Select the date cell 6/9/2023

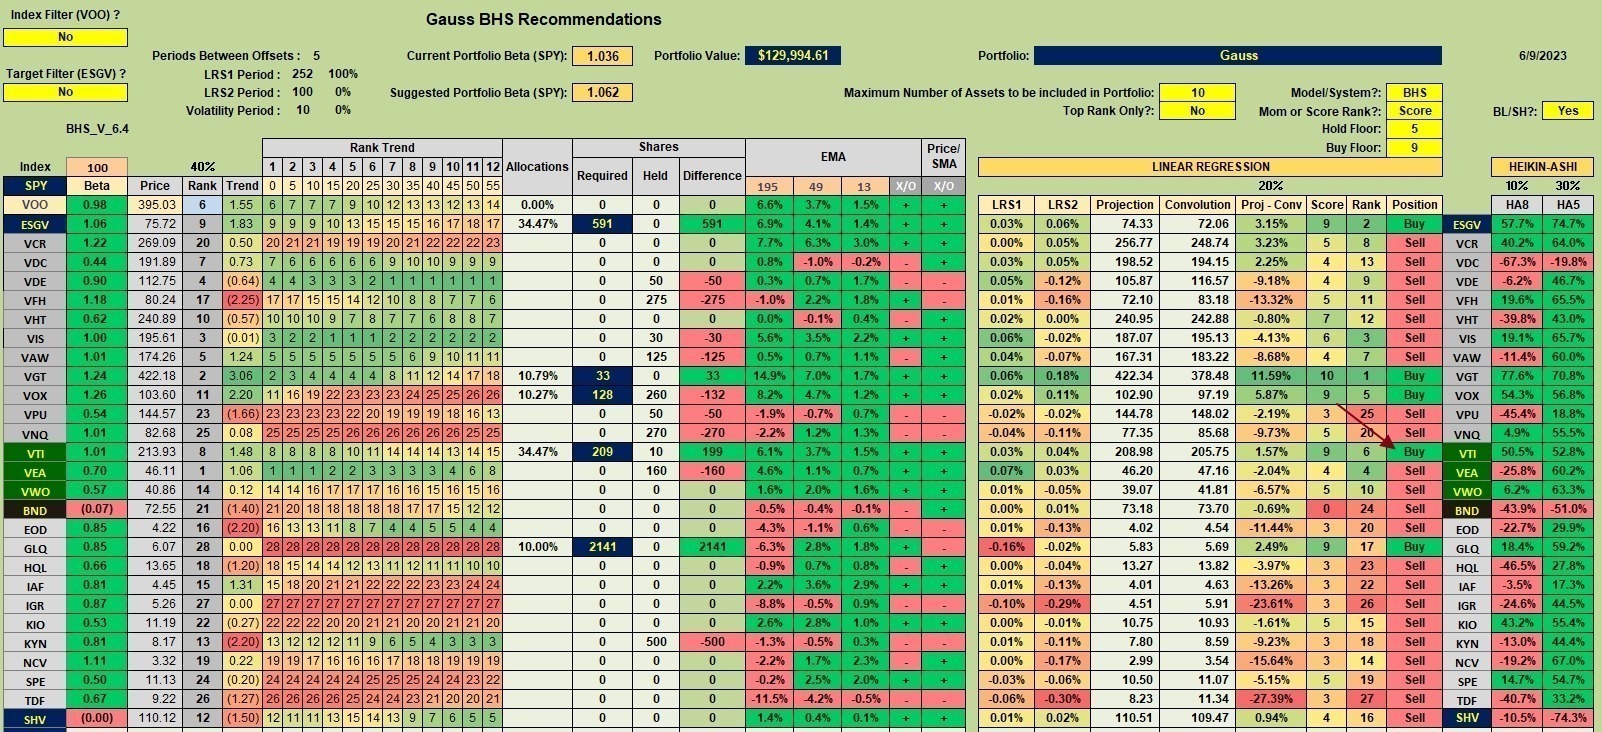tap(1542, 56)
